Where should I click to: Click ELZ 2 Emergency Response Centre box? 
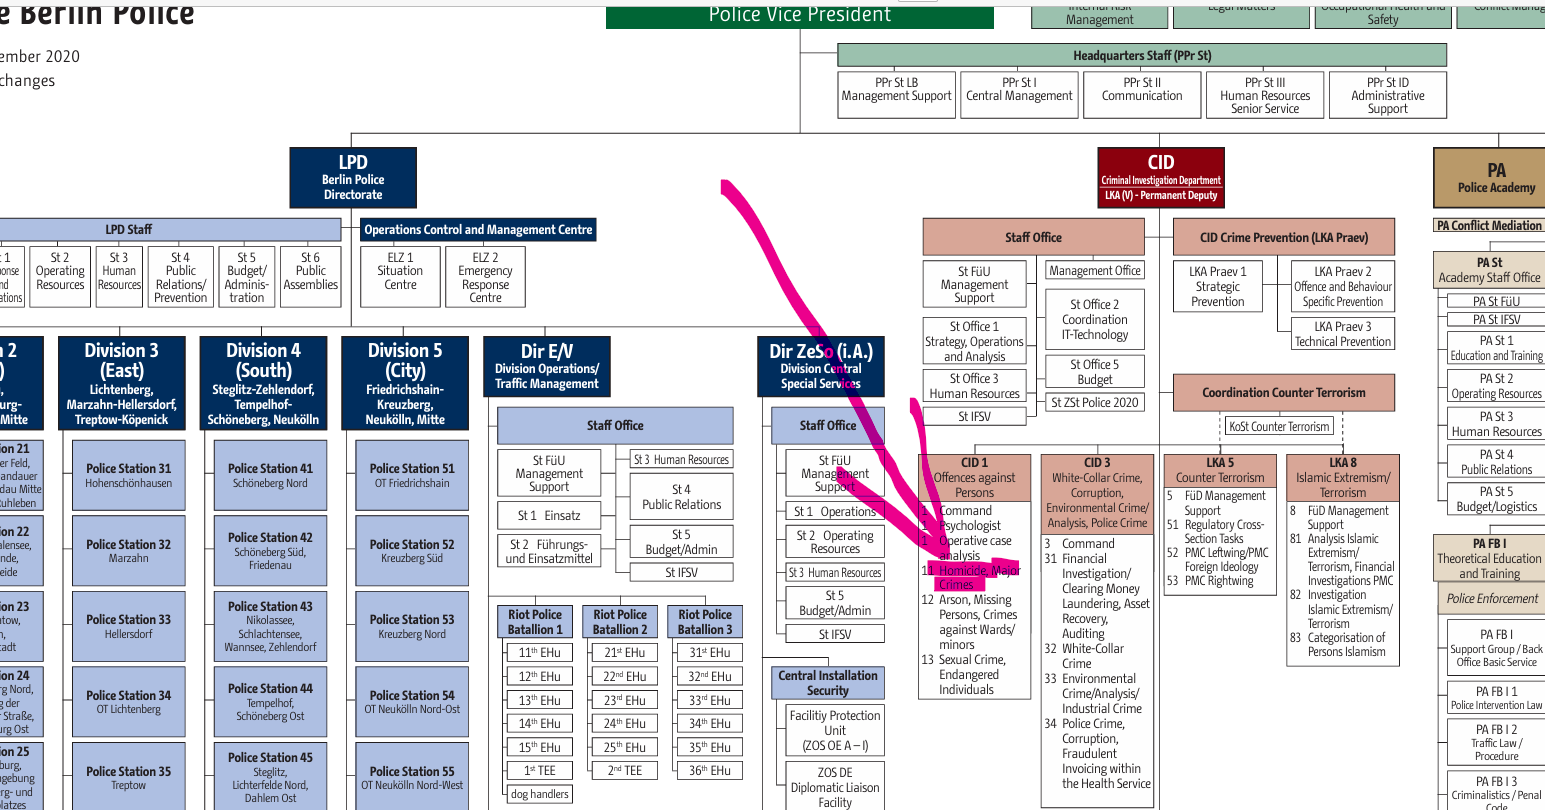tap(485, 277)
